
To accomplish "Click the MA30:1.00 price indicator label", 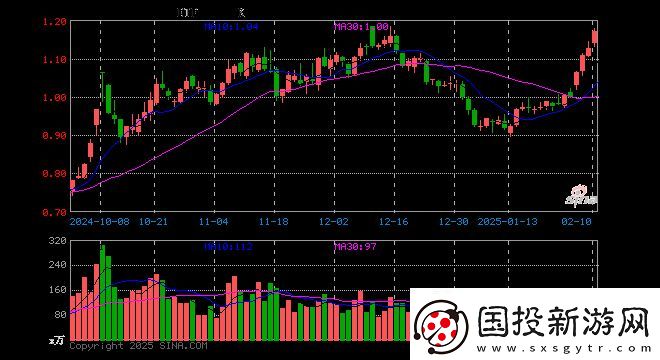I will coord(362,27).
